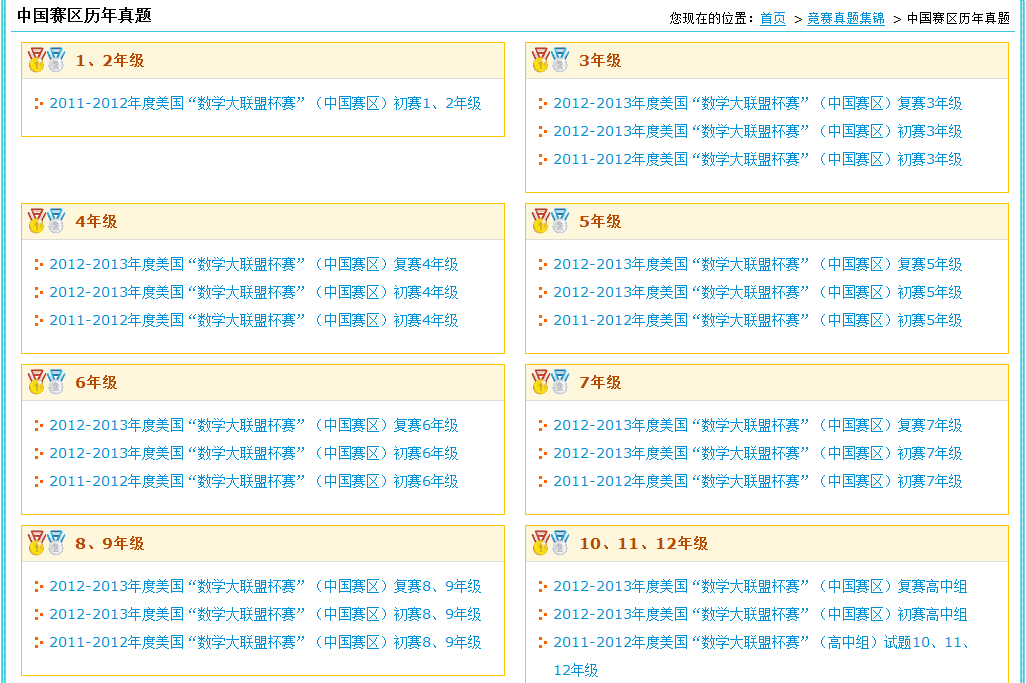Click the medal icon beside 7年级 heading

(550, 382)
